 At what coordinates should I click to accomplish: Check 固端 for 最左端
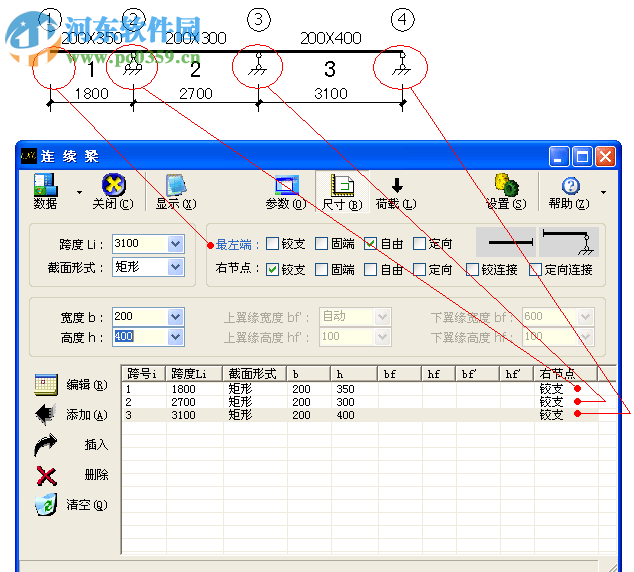[x=321, y=244]
